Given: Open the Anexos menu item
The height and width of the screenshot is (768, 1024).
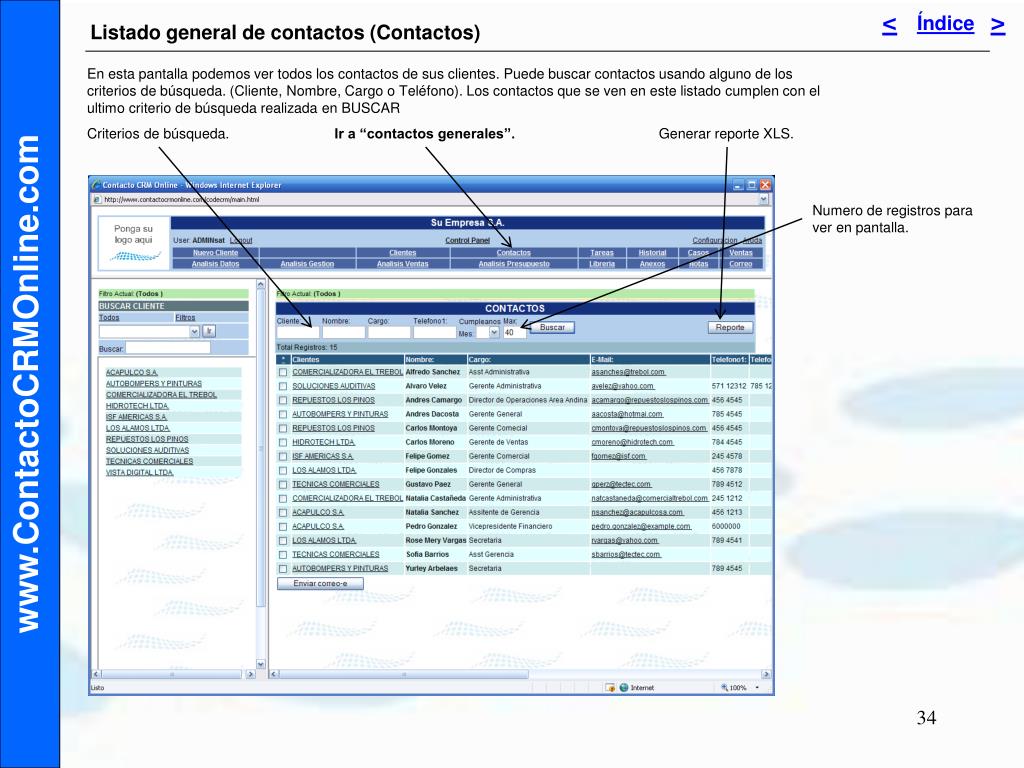Looking at the screenshot, I should [652, 264].
